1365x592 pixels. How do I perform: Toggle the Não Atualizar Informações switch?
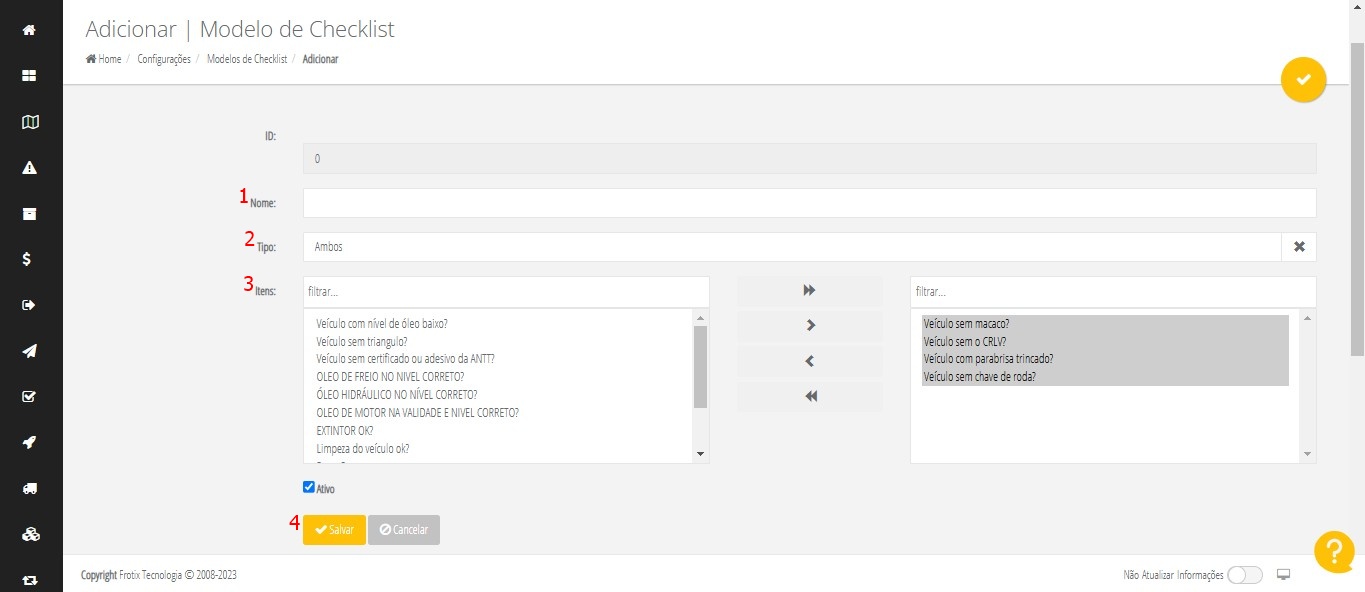click(x=1245, y=575)
